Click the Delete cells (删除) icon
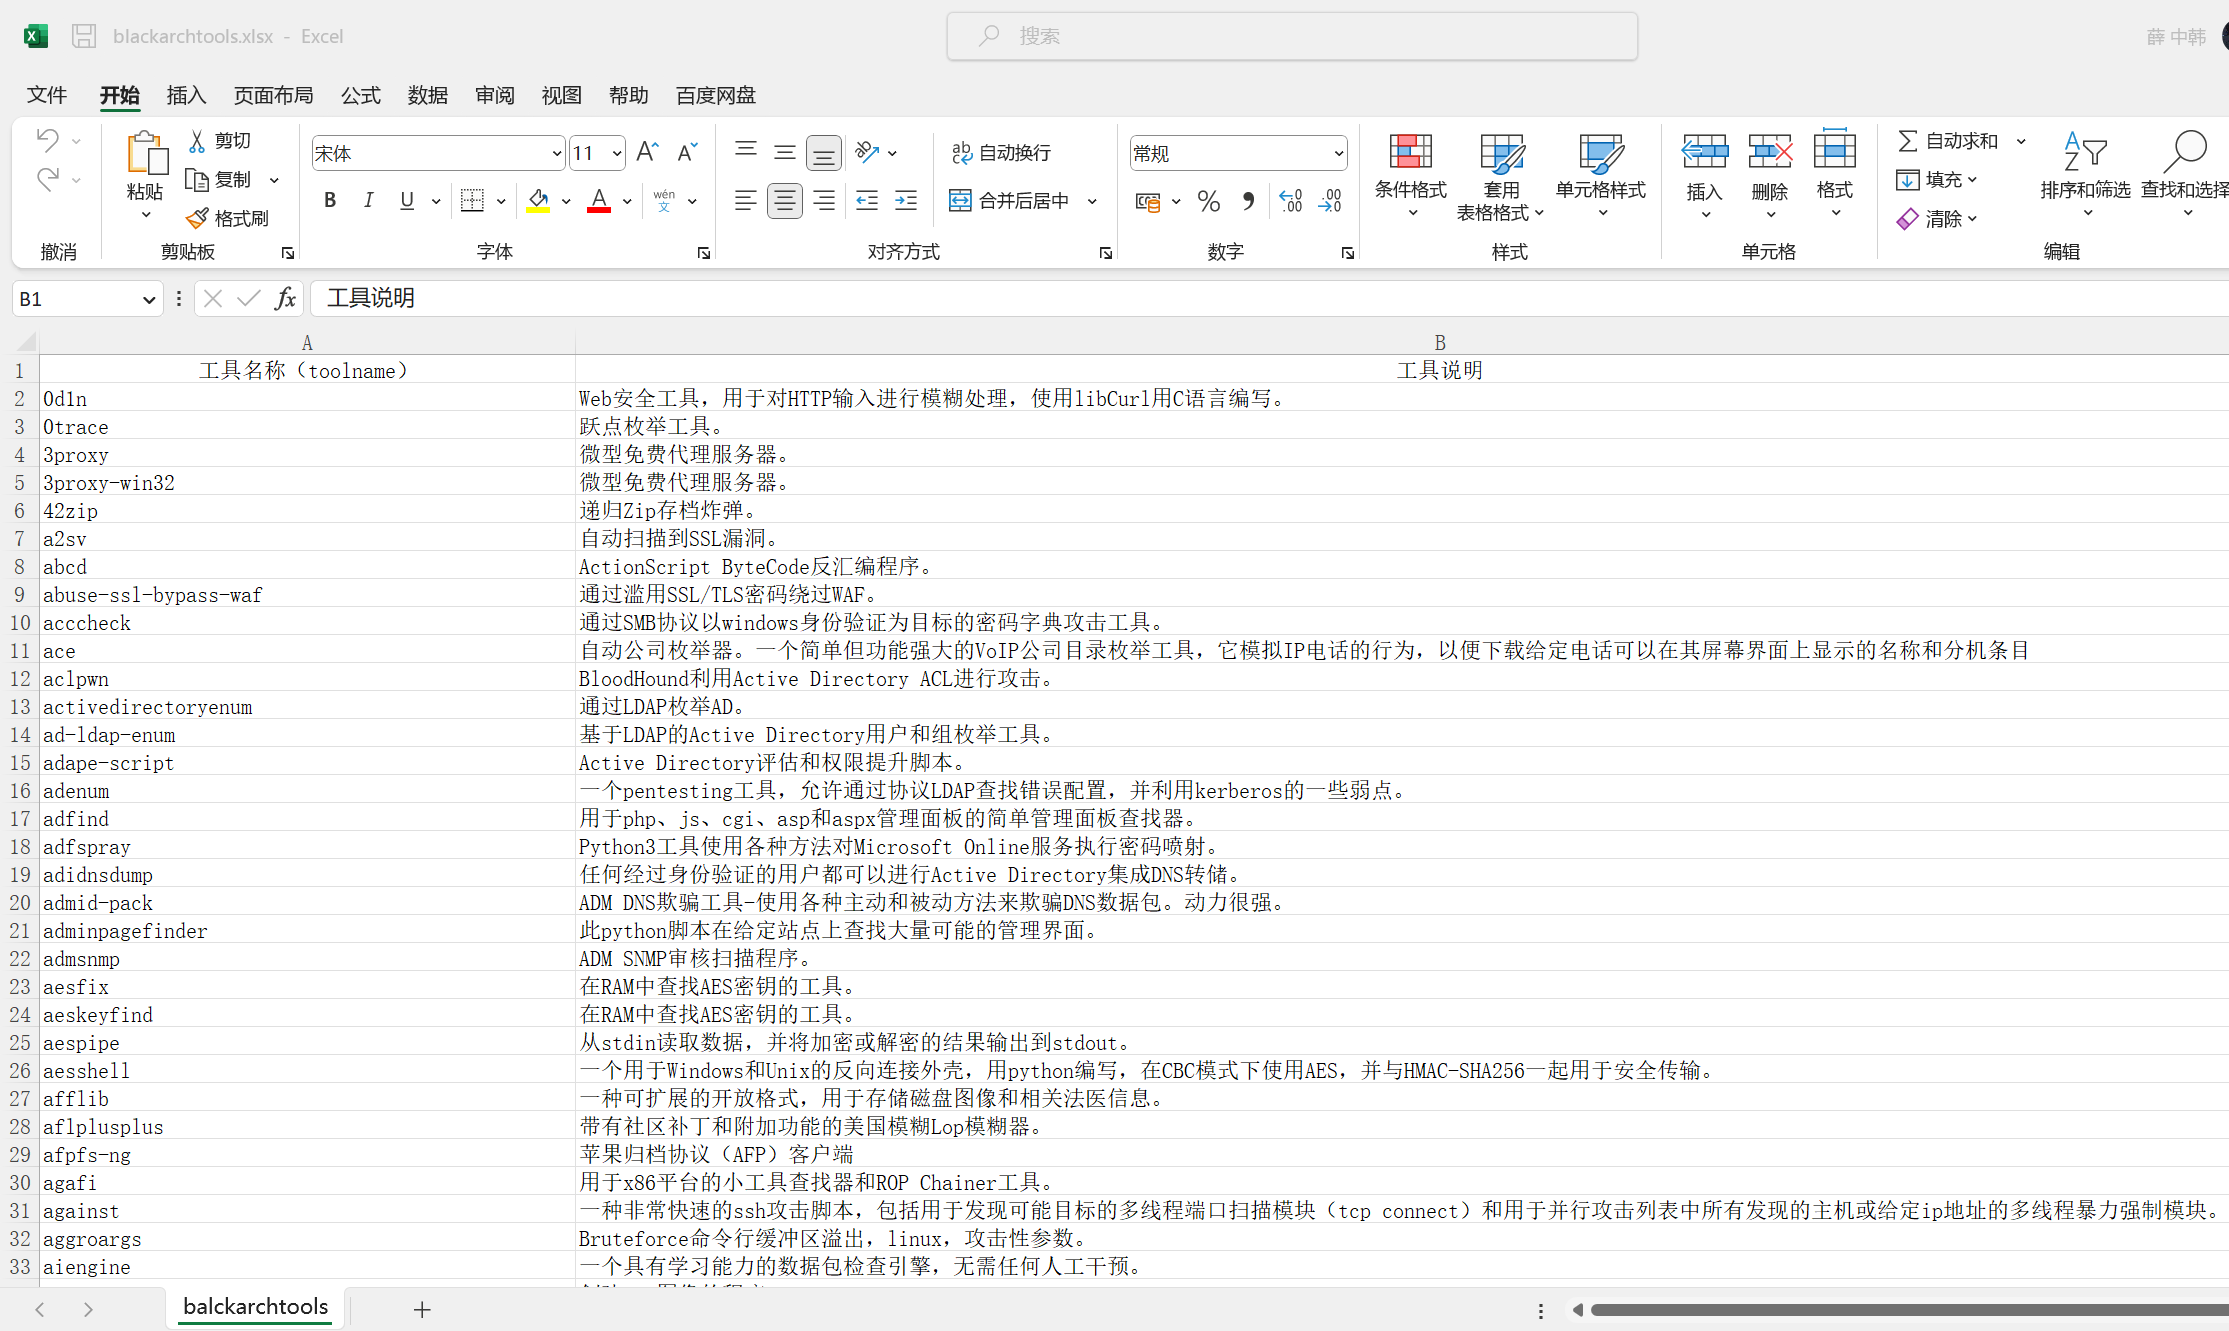 [1770, 152]
